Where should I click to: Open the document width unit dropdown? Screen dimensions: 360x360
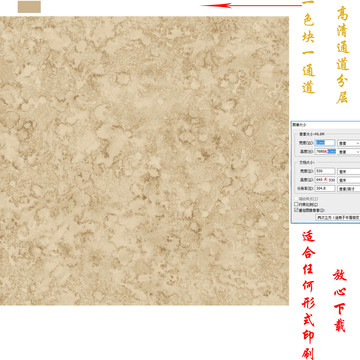349,171
